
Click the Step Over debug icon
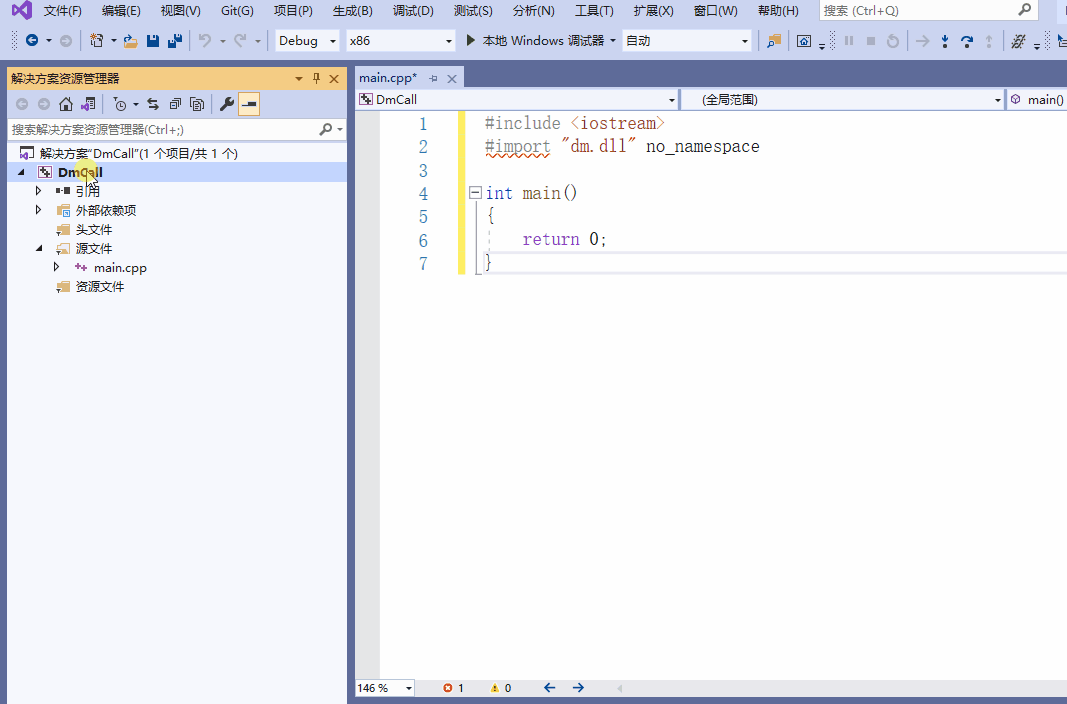click(967, 41)
